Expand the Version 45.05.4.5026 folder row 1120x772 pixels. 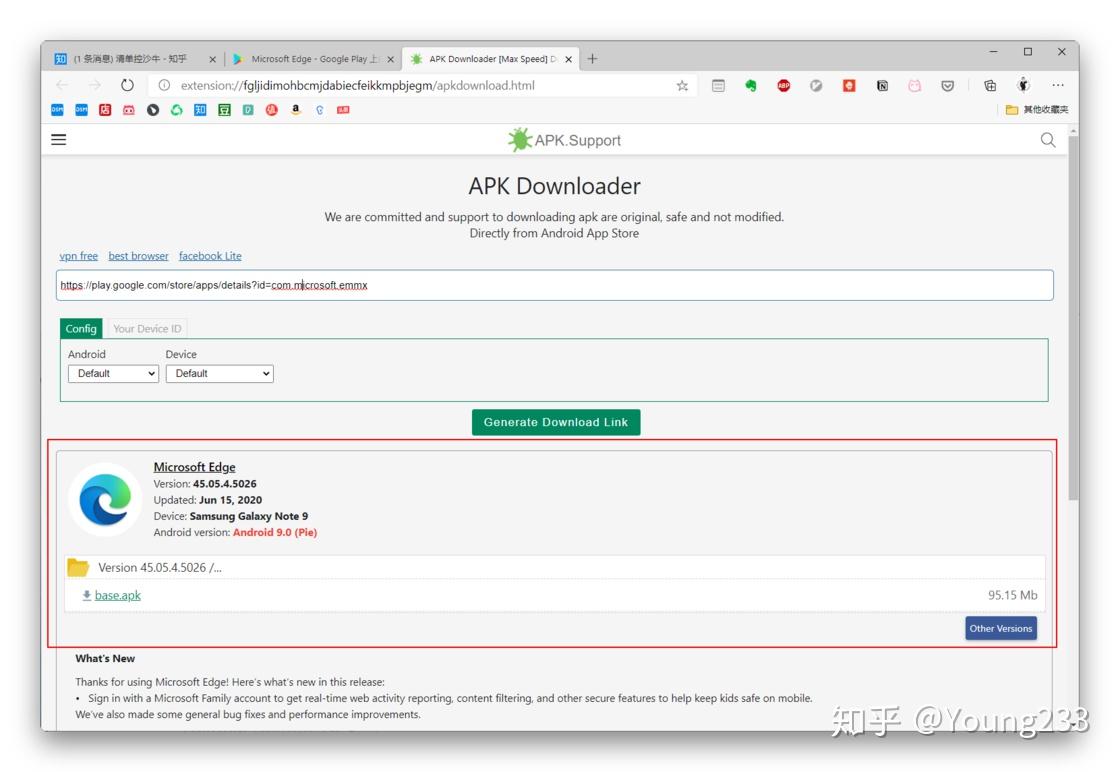pyautogui.click(x=554, y=568)
